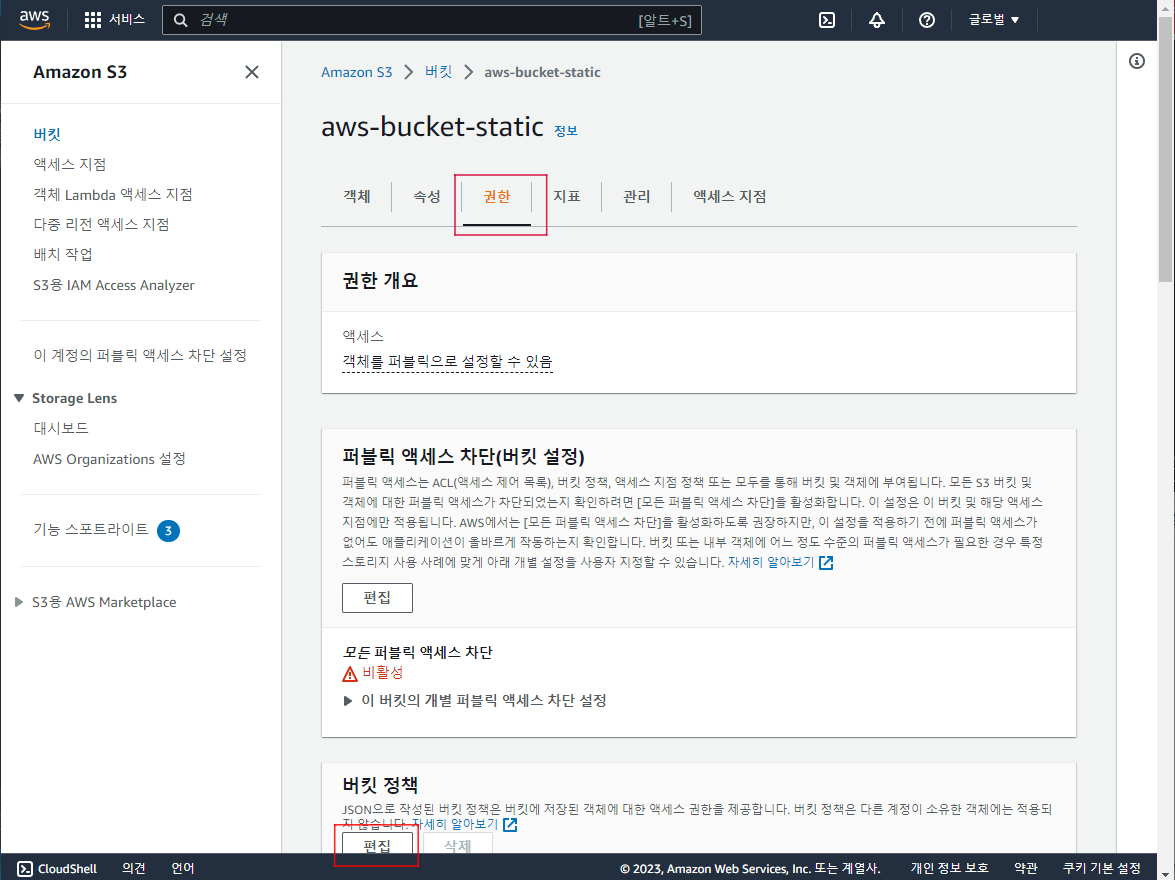Open the 서비스 grid menu icon

click(x=92, y=20)
